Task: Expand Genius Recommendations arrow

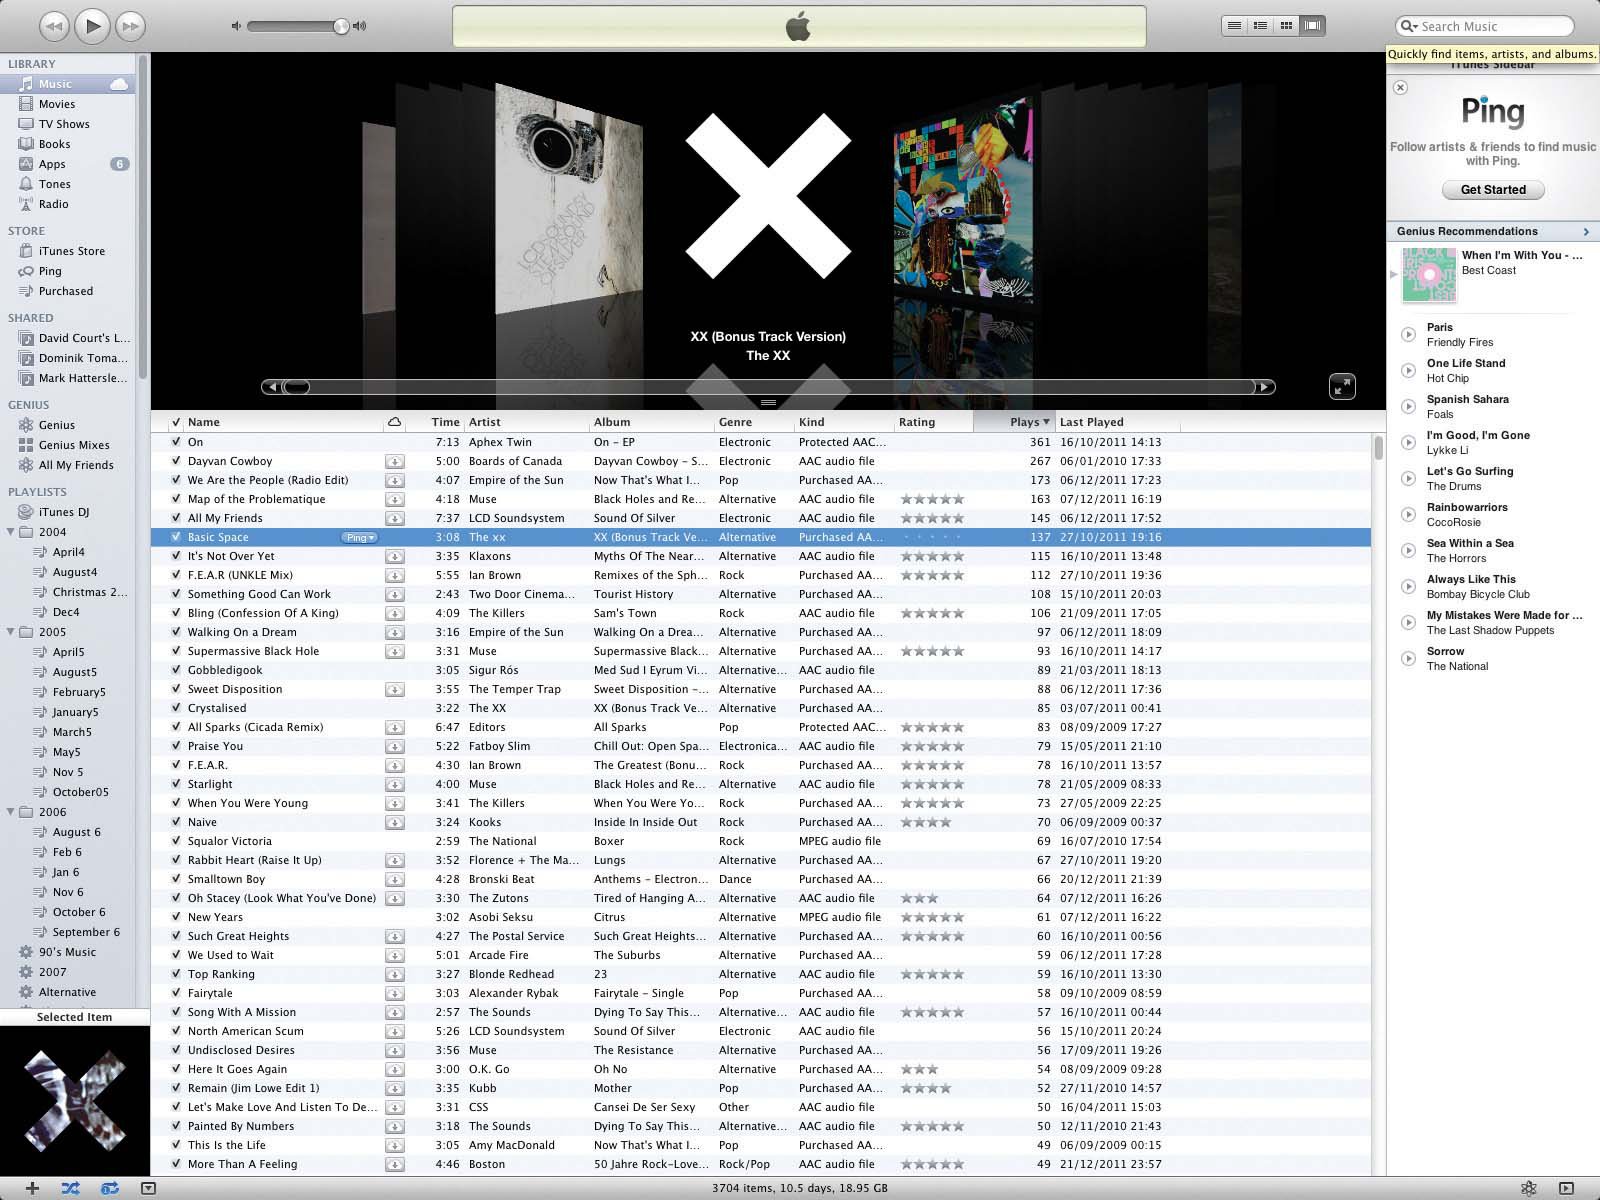Action: tap(1586, 232)
